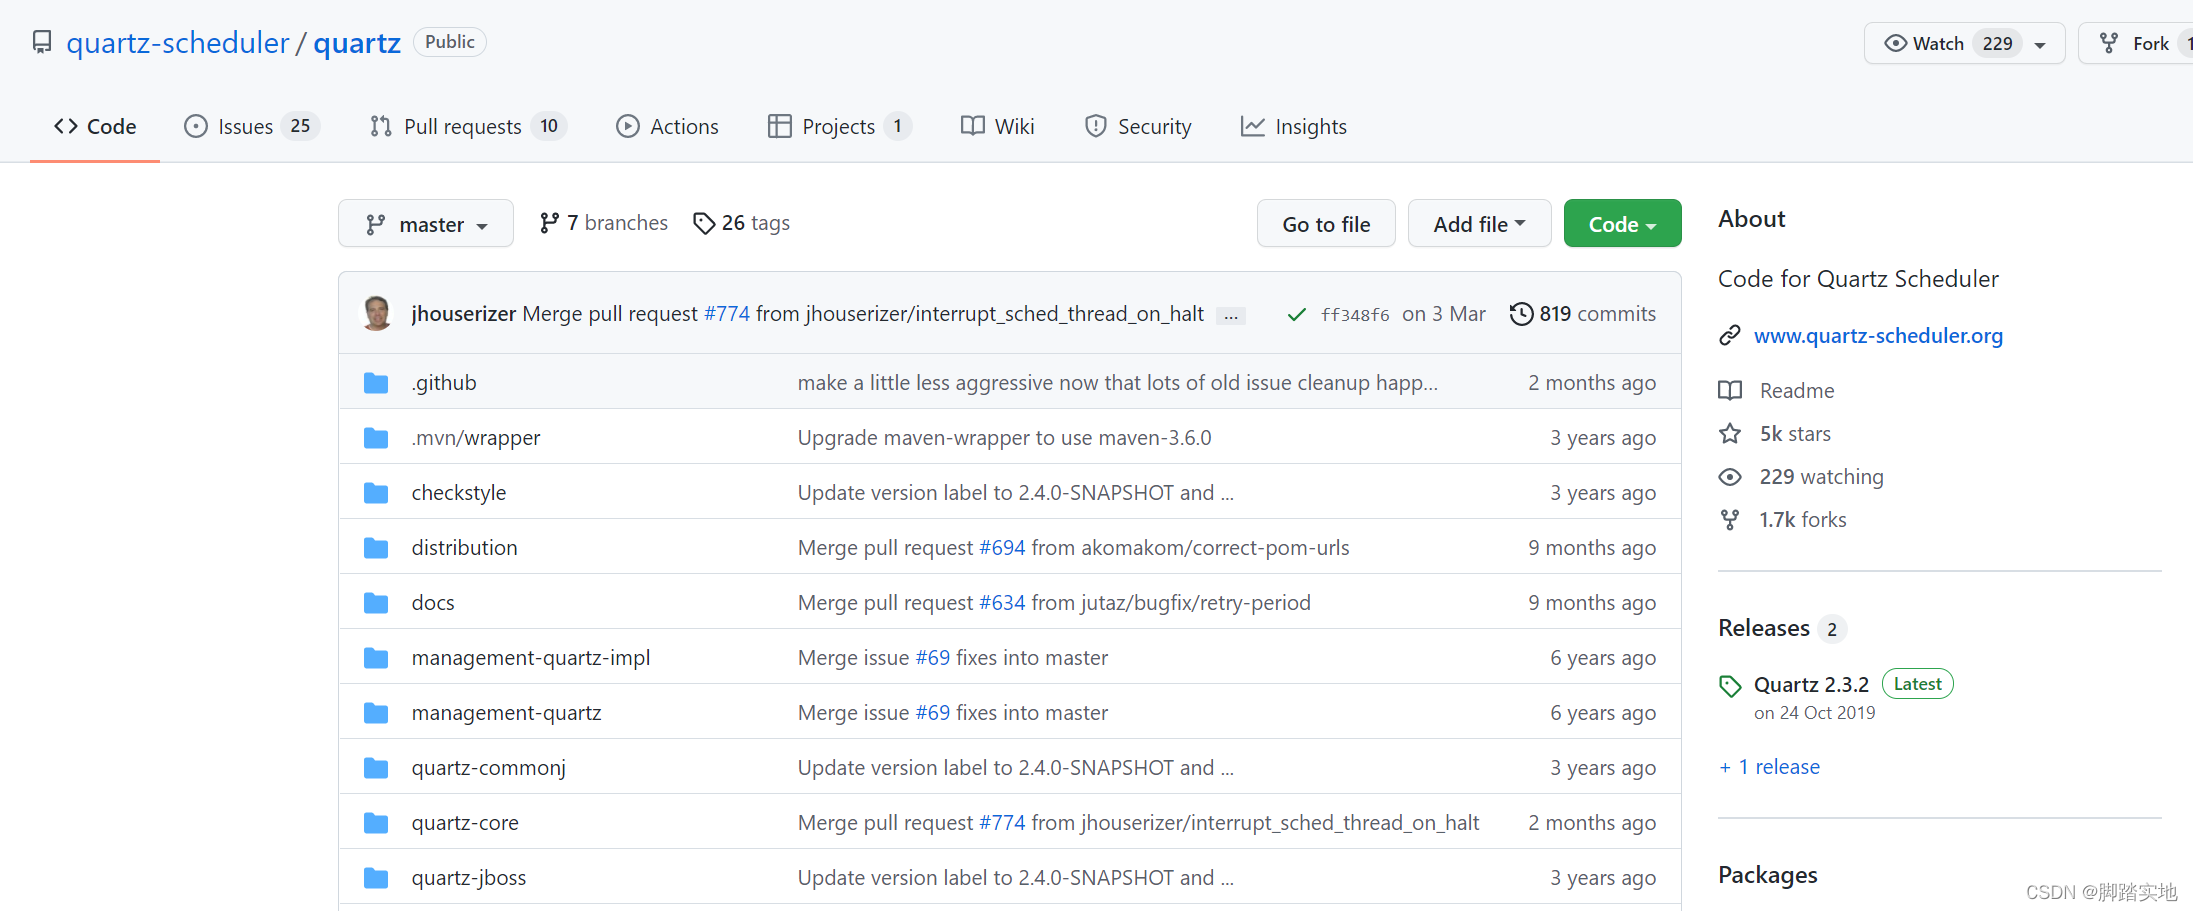Open pull request #694 link in distribution row
Viewport: 2193px width, 911px height.
coord(1002,548)
